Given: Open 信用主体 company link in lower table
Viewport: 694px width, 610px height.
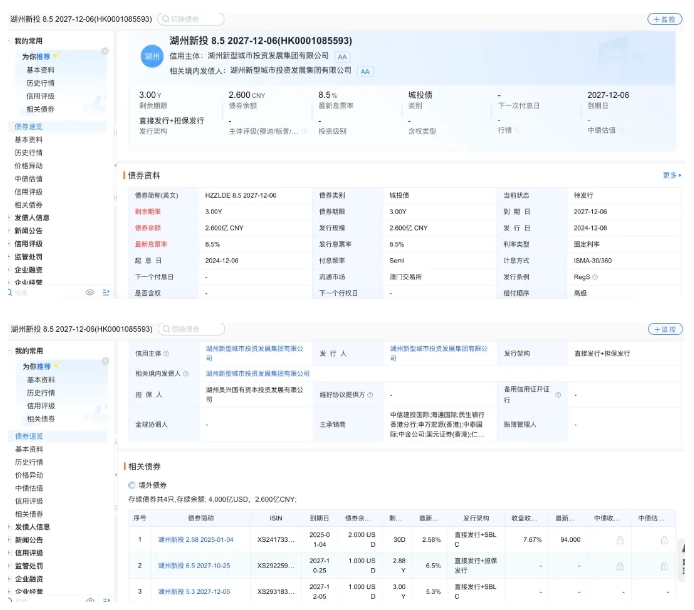Looking at the screenshot, I should pyautogui.click(x=254, y=353).
